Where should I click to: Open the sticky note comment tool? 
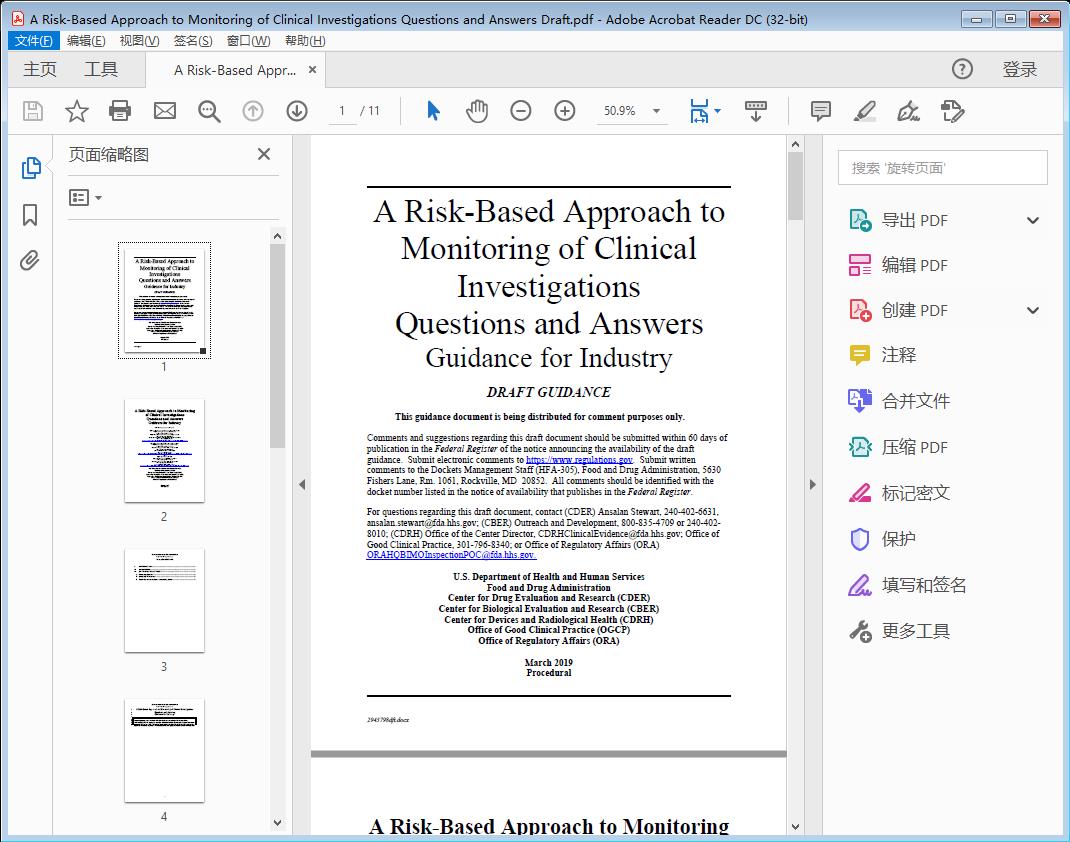coord(820,111)
